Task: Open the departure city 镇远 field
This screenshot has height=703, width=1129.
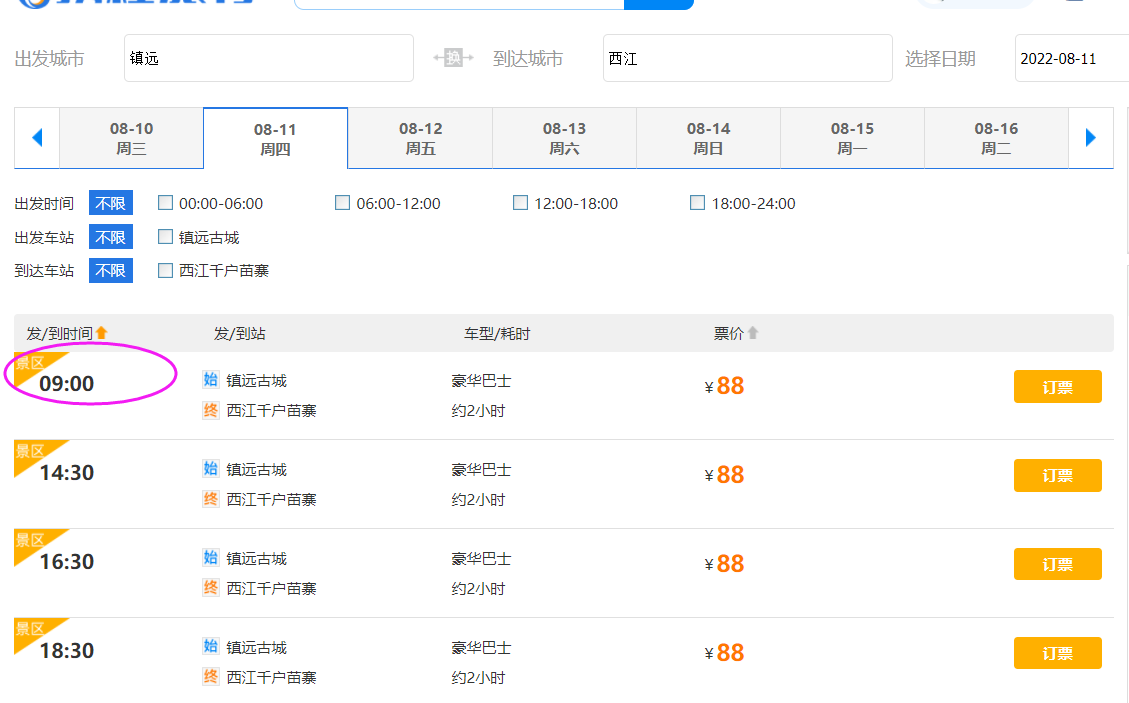Action: coord(268,59)
